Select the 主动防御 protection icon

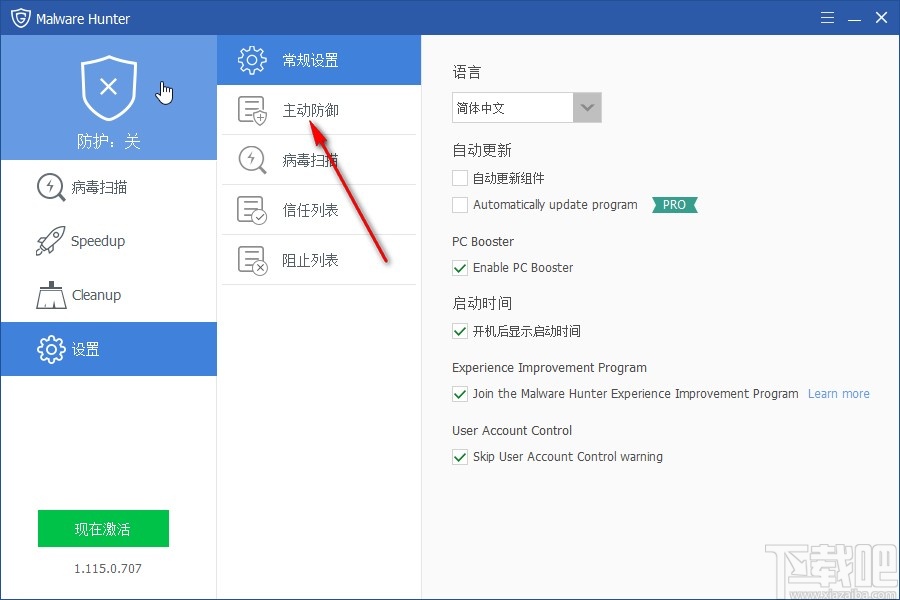253,110
